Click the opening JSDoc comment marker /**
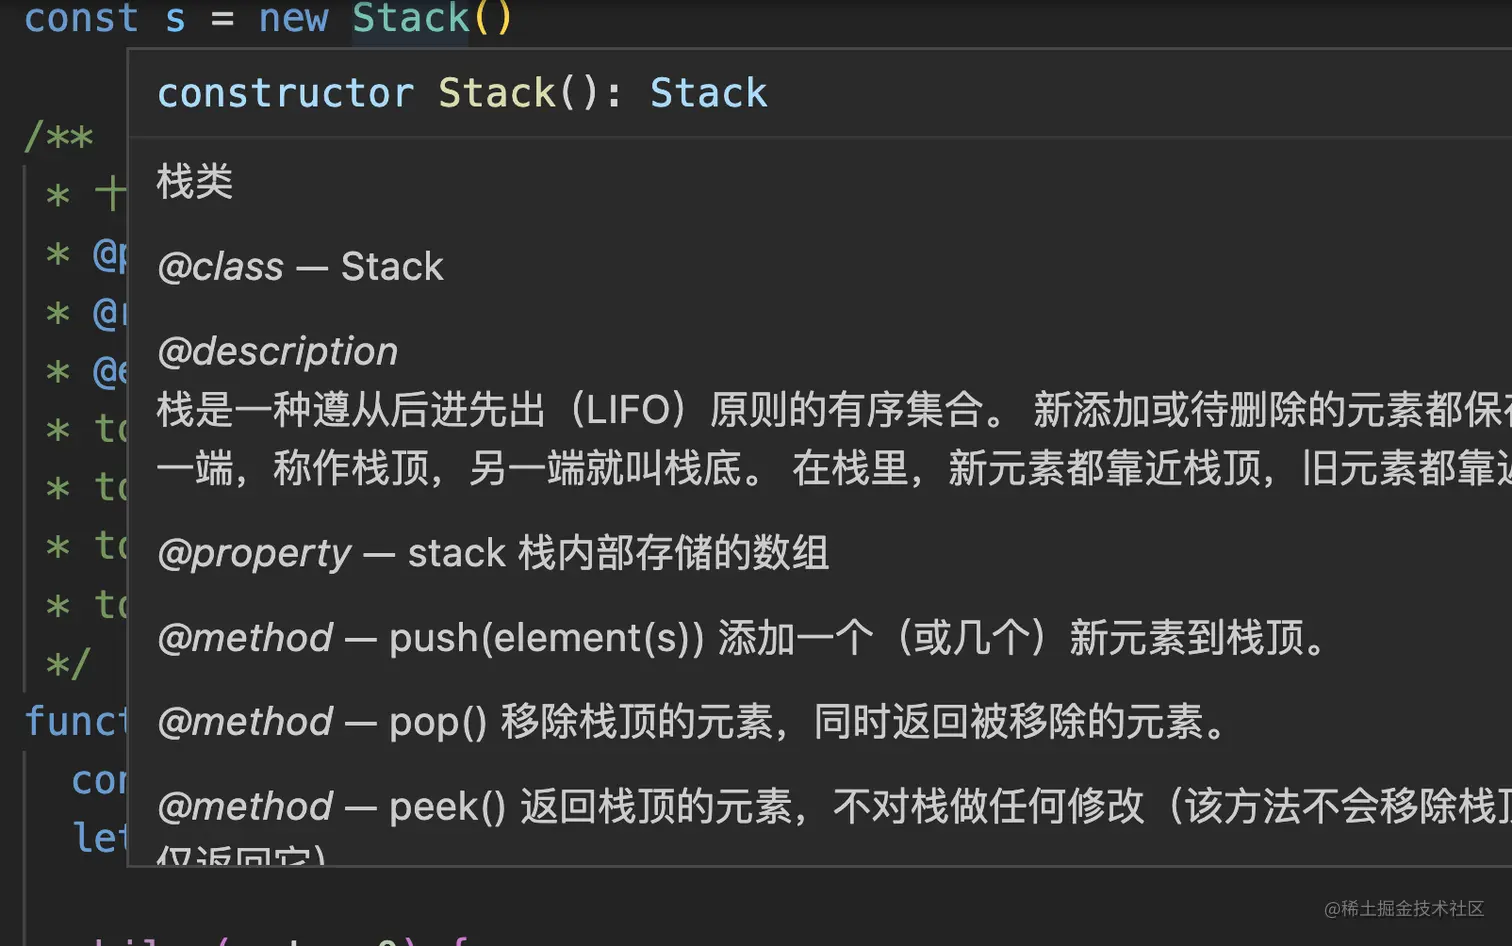The width and height of the screenshot is (1512, 946). point(55,136)
